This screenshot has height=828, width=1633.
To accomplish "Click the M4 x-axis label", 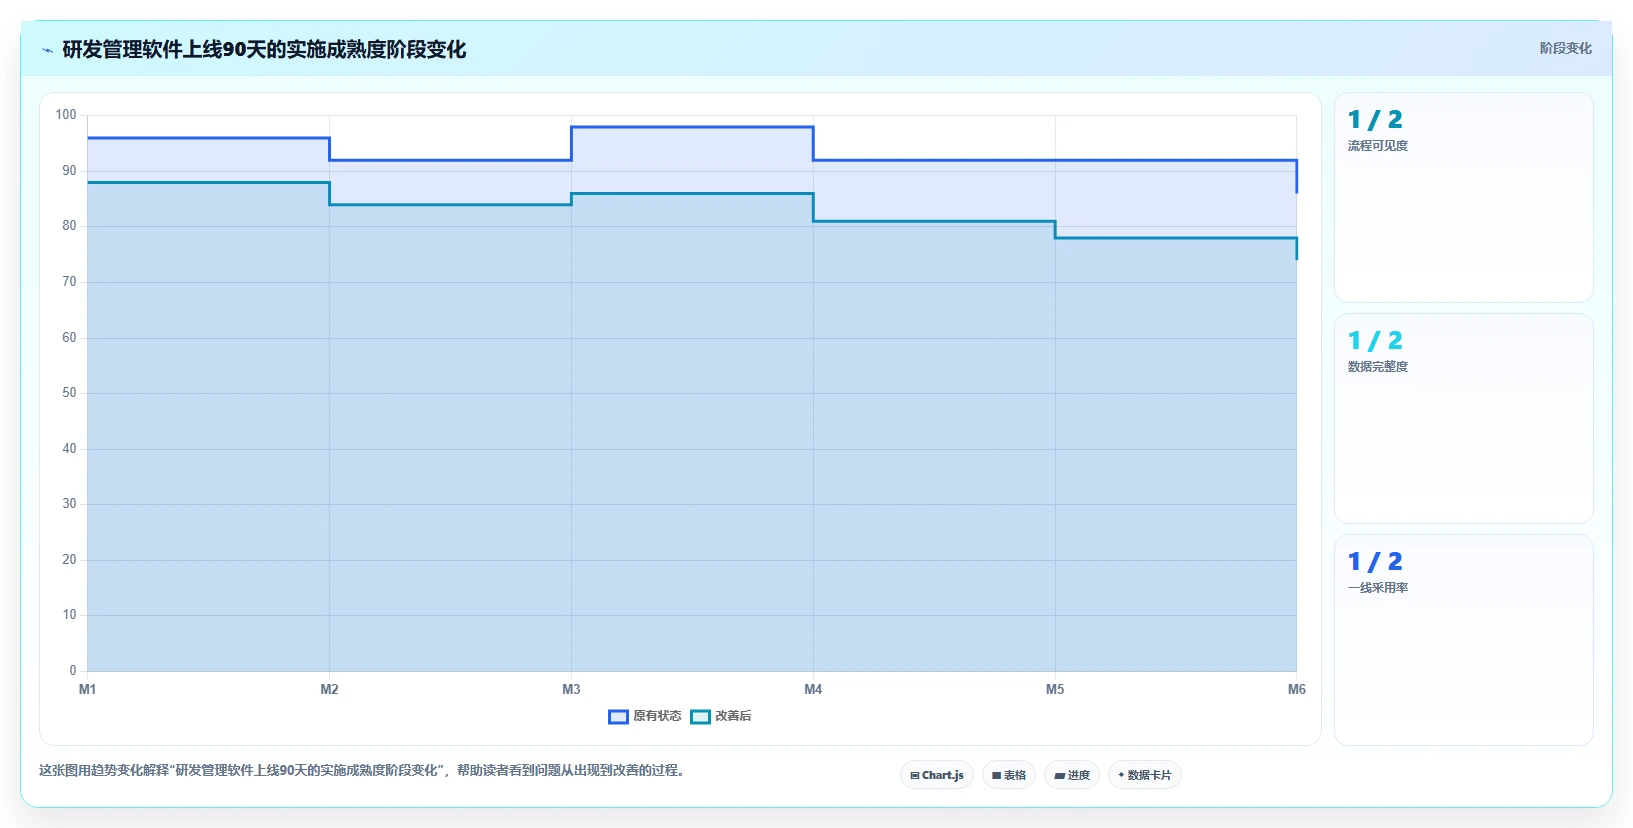I will coord(813,689).
